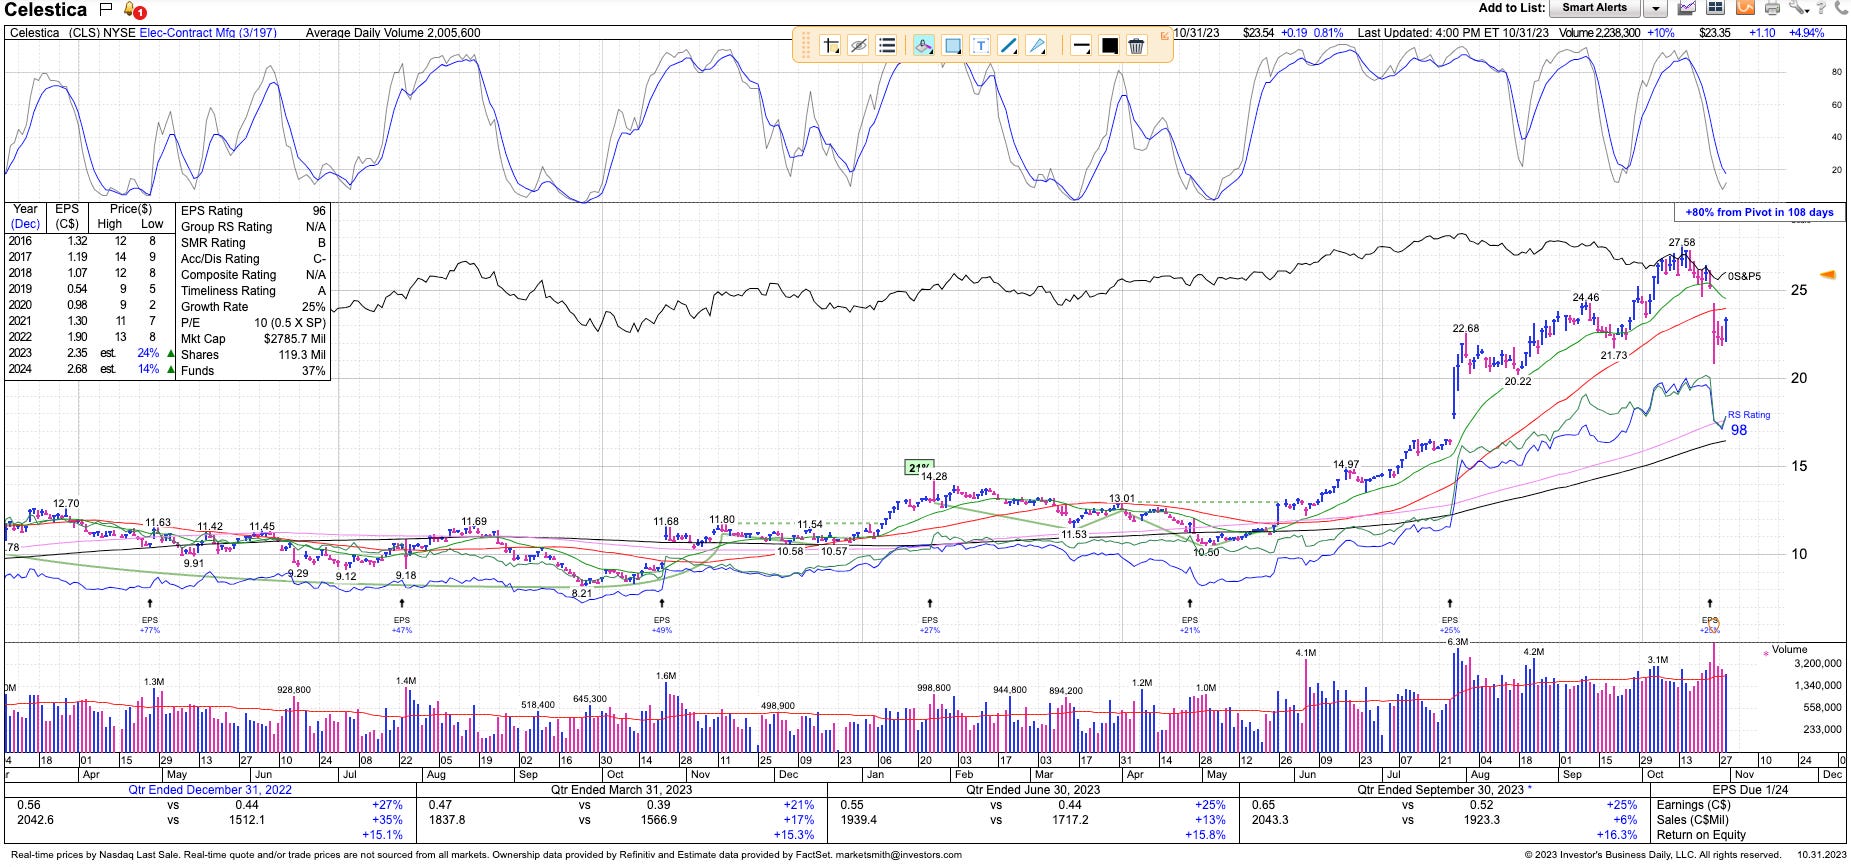Click the printer icon
Screen dimensions: 1851x867
1772,8
